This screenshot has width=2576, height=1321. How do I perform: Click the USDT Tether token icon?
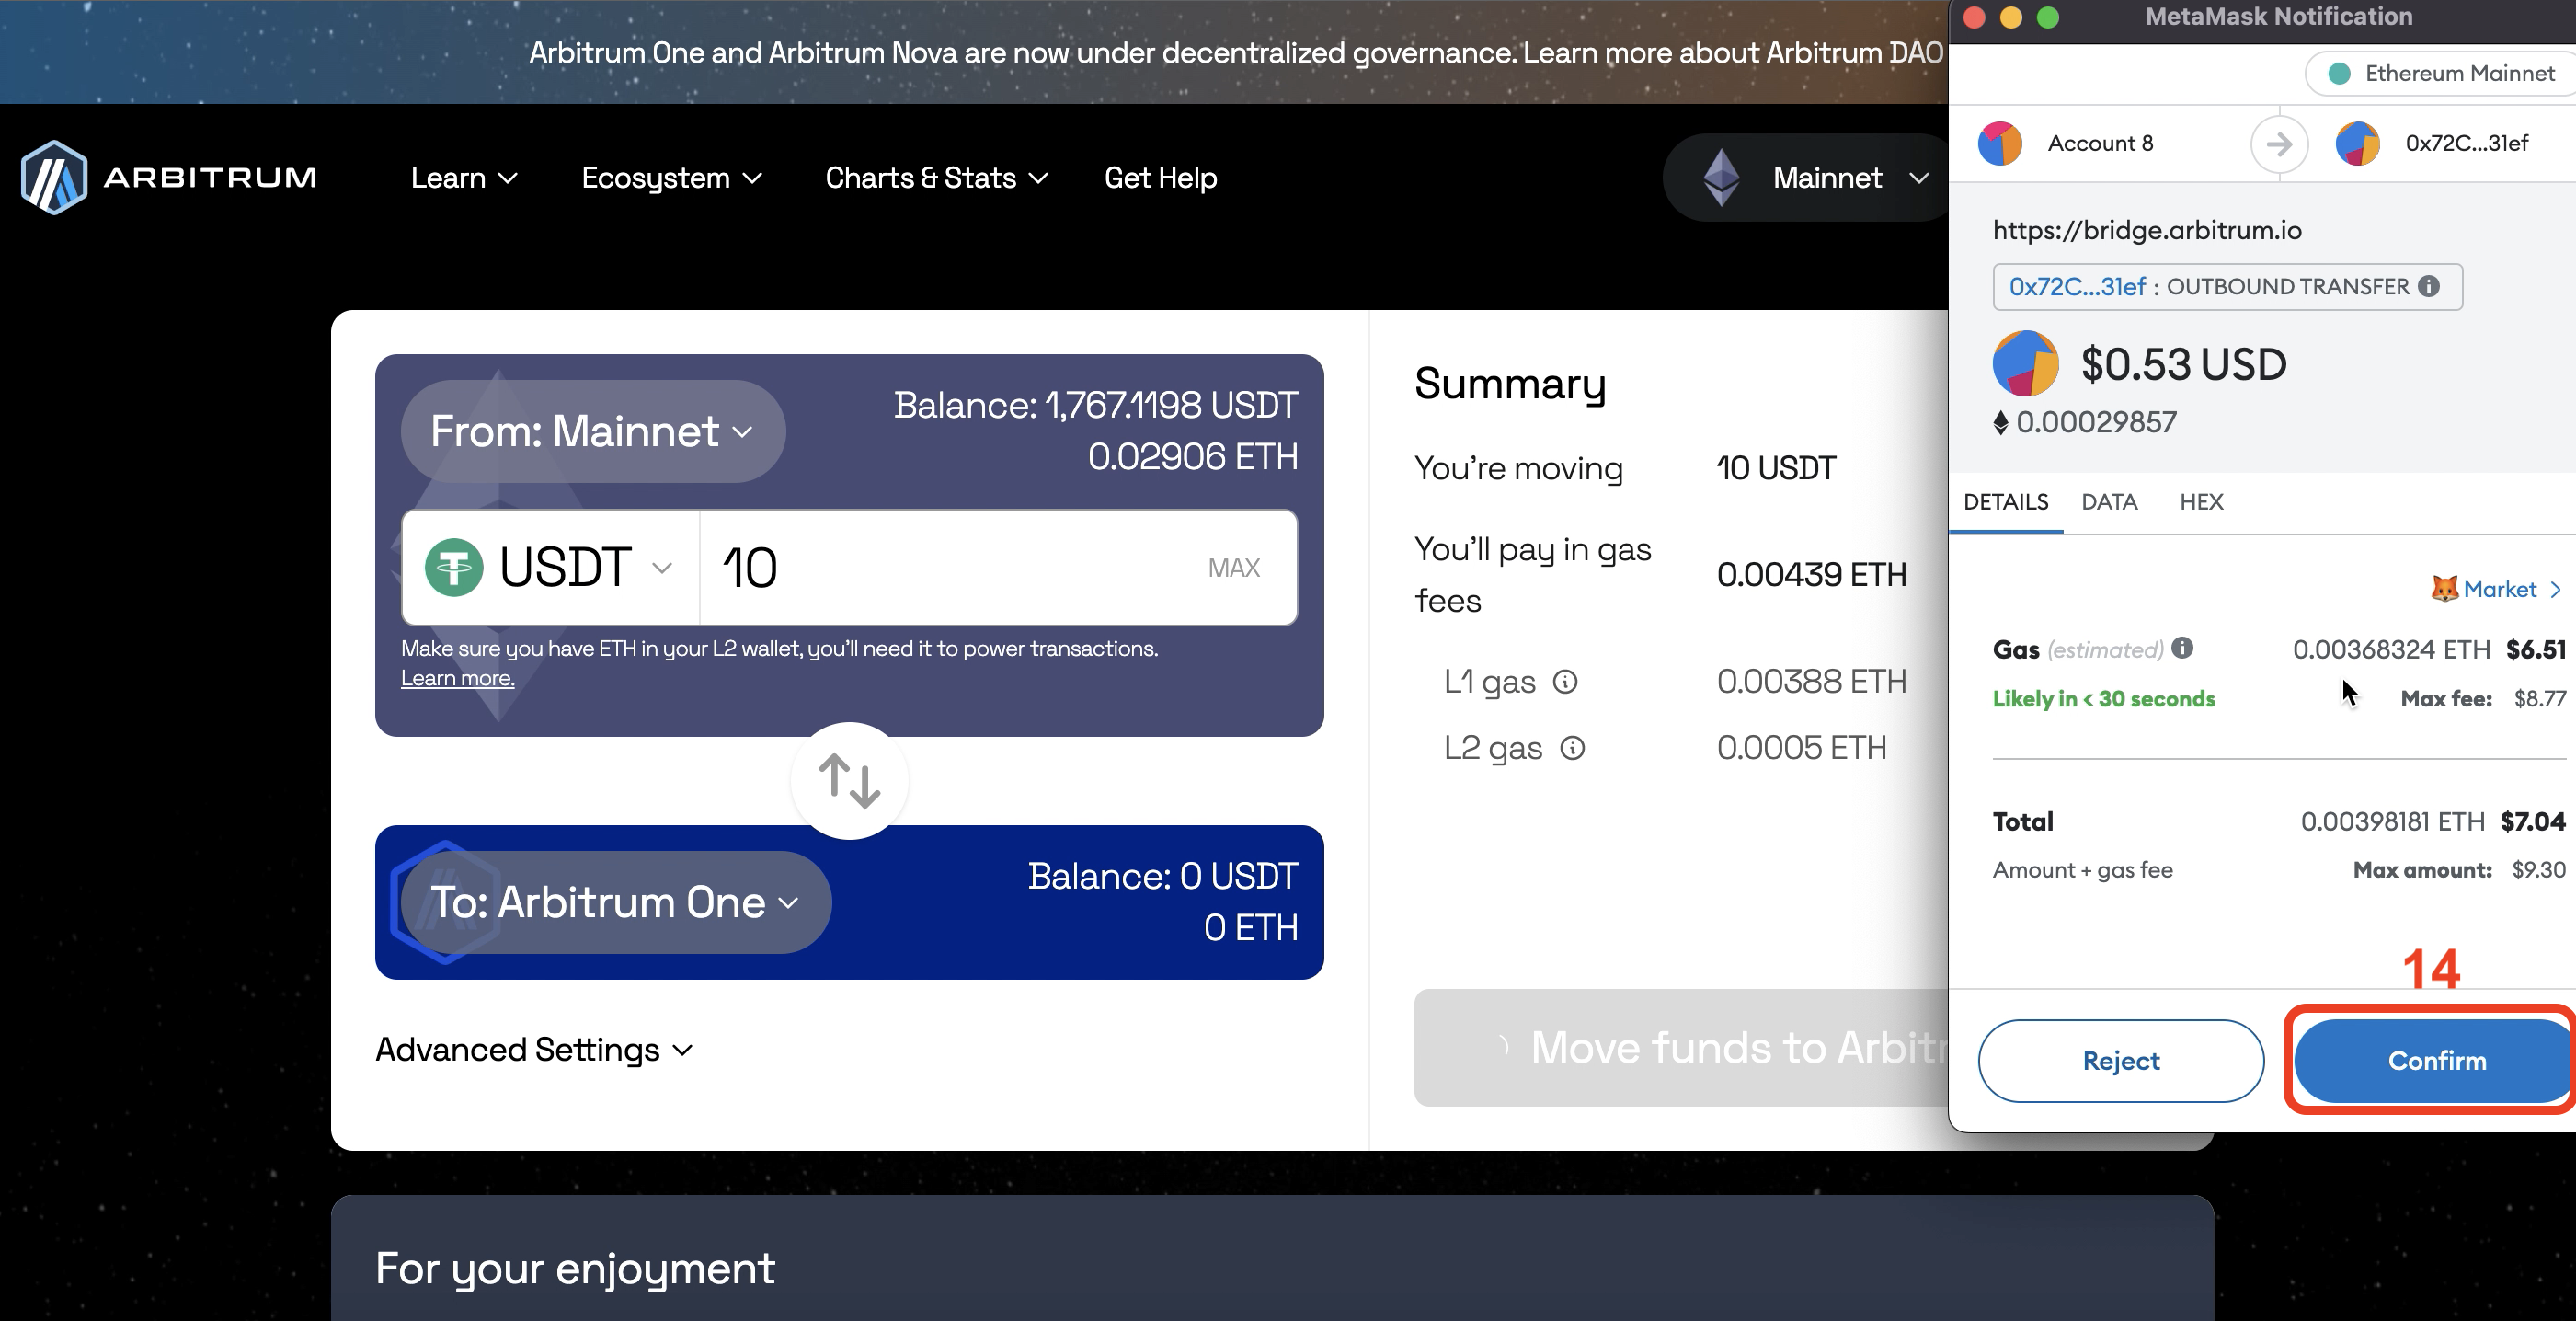point(454,567)
